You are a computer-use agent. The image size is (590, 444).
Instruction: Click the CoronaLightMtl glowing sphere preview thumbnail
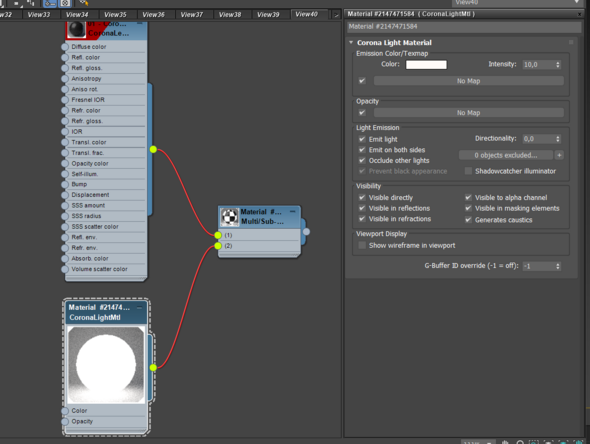click(106, 365)
